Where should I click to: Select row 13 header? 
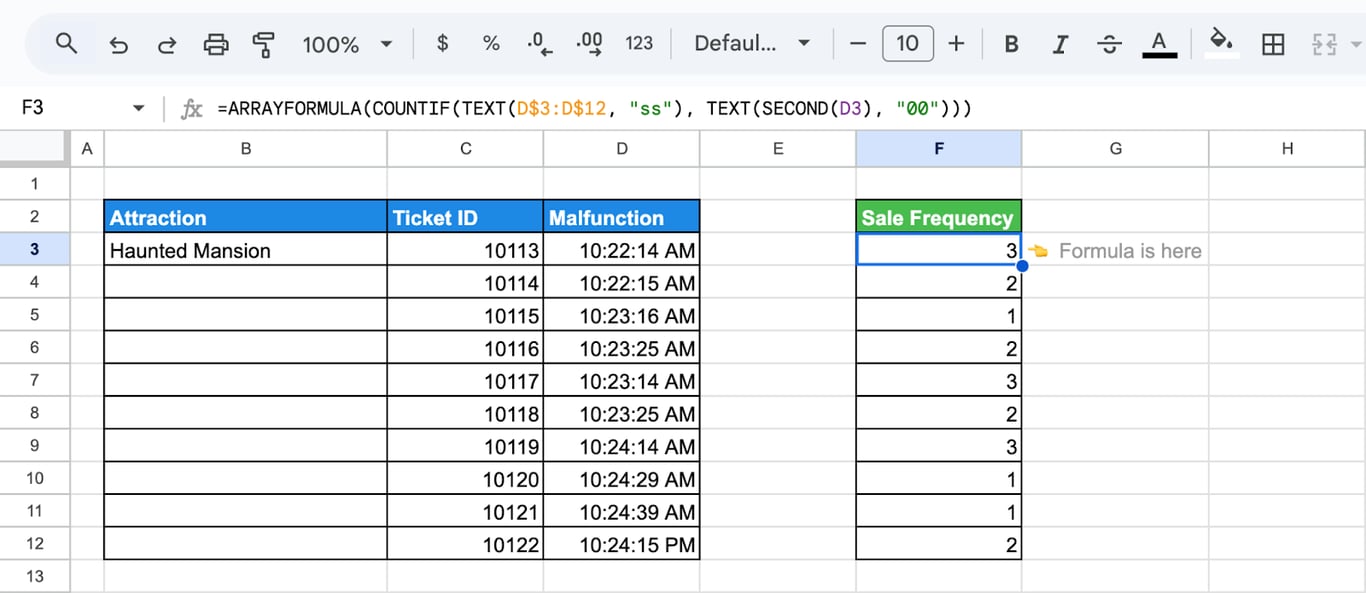35,576
